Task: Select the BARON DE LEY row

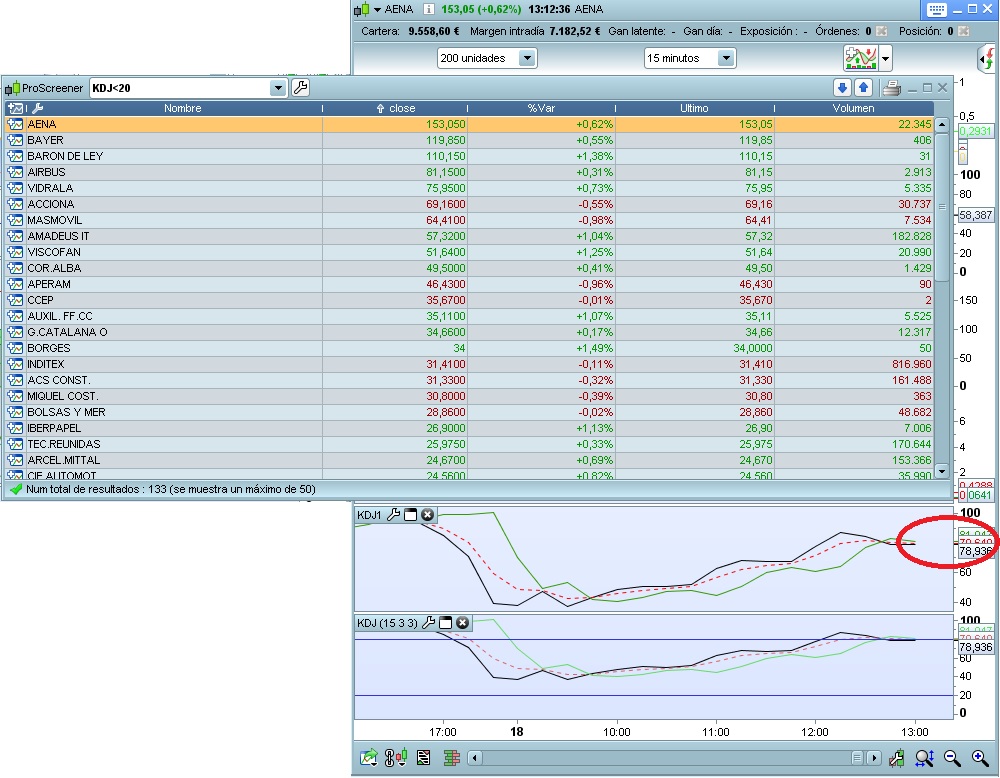Action: [469, 156]
